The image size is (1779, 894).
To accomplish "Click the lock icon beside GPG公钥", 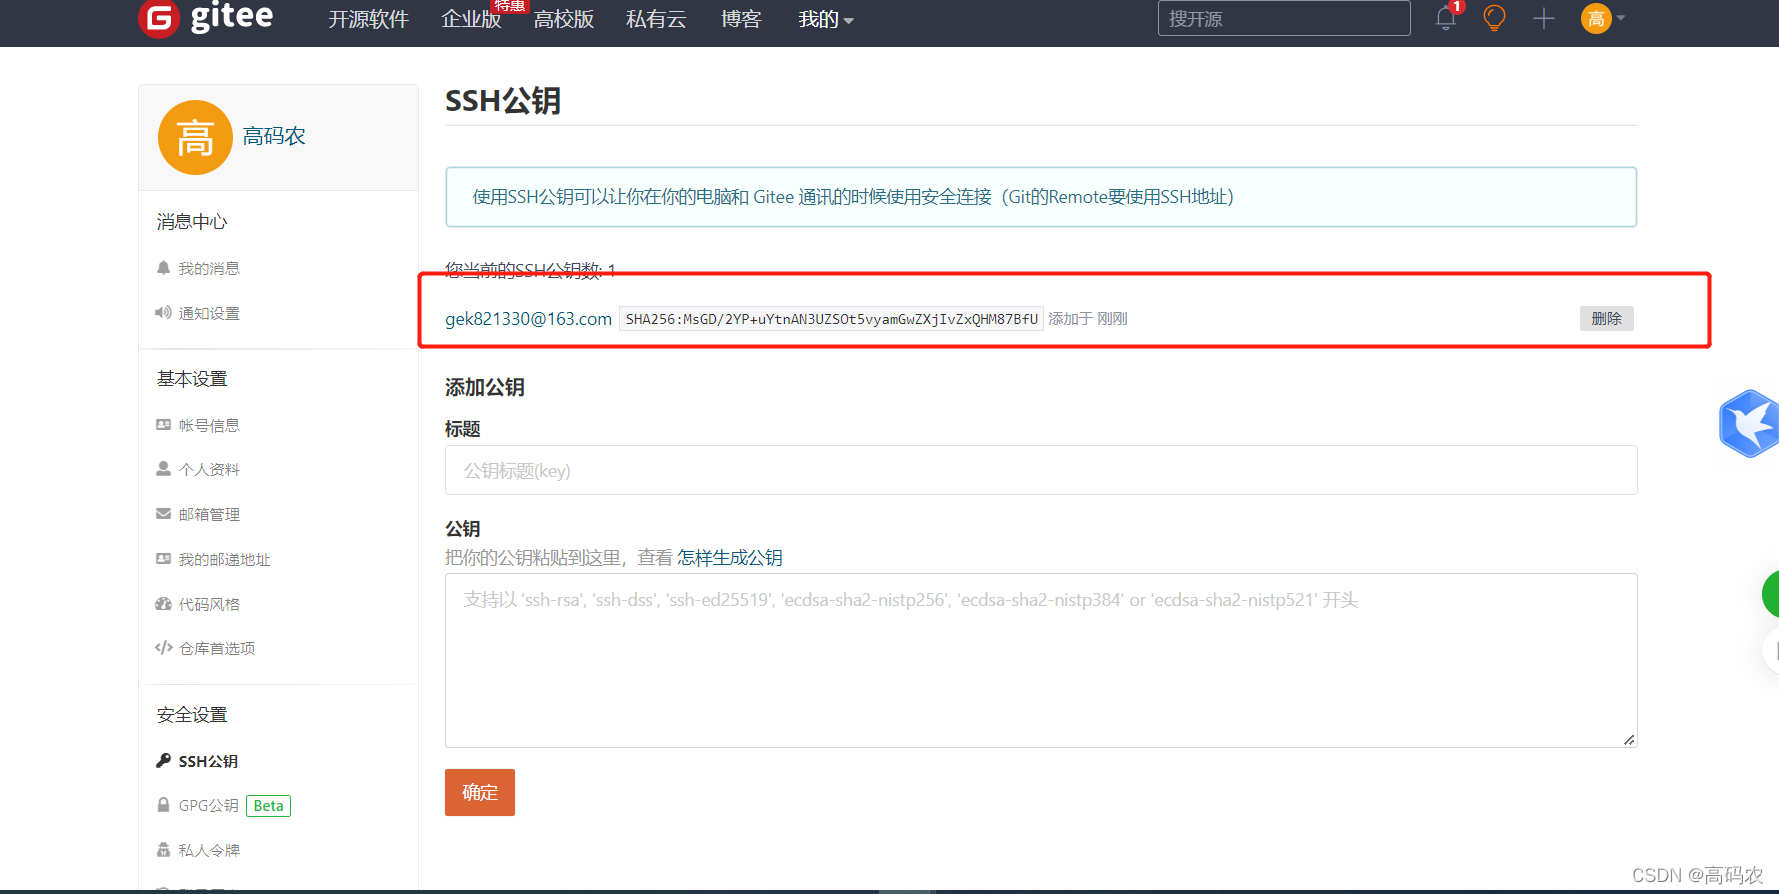I will (x=163, y=805).
